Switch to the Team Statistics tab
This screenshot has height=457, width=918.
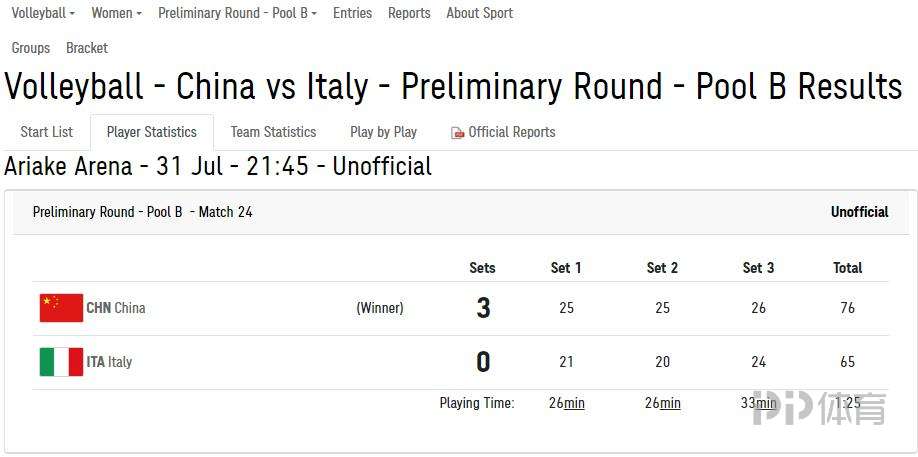coord(273,132)
